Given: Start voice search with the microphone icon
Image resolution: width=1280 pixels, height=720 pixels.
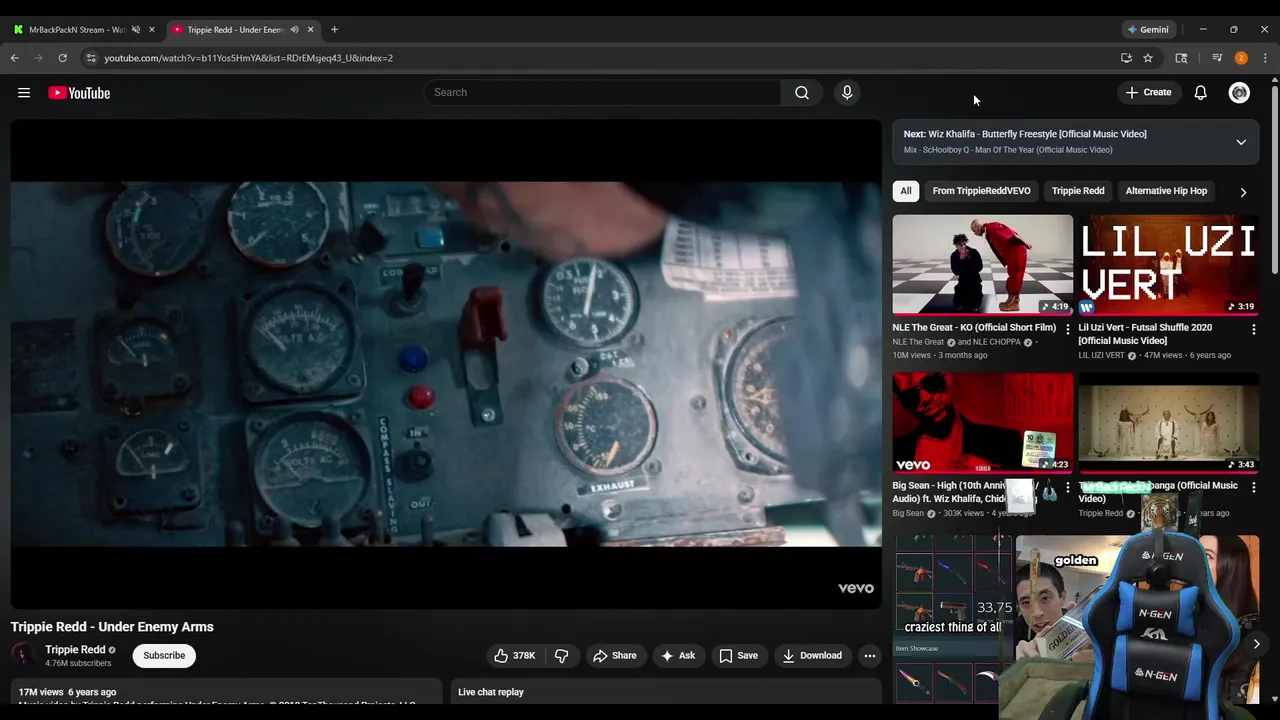Looking at the screenshot, I should click(847, 92).
